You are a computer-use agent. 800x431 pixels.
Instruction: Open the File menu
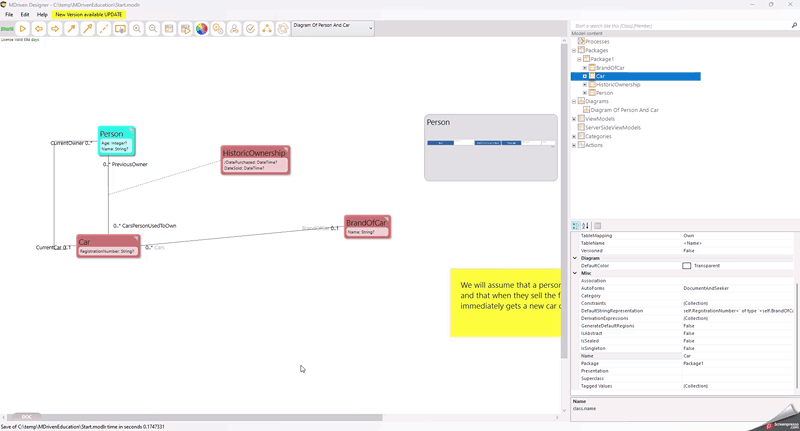9,15
